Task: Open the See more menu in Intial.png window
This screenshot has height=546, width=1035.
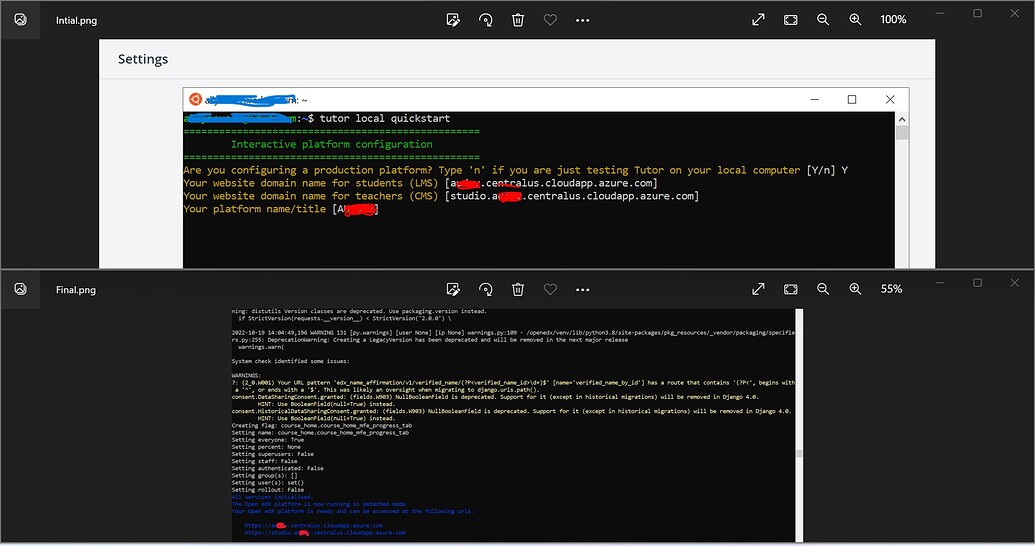Action: (x=582, y=20)
